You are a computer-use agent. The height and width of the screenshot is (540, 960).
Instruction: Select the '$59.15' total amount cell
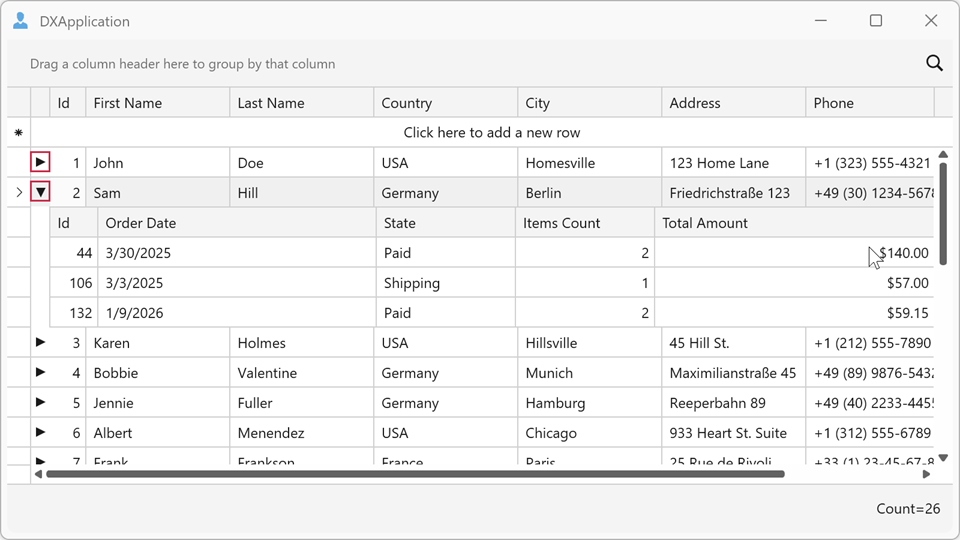coord(794,313)
